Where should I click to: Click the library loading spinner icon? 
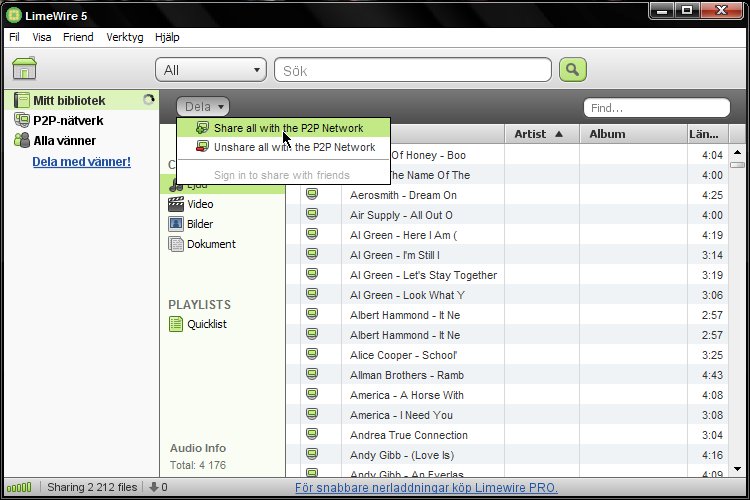coord(149,100)
